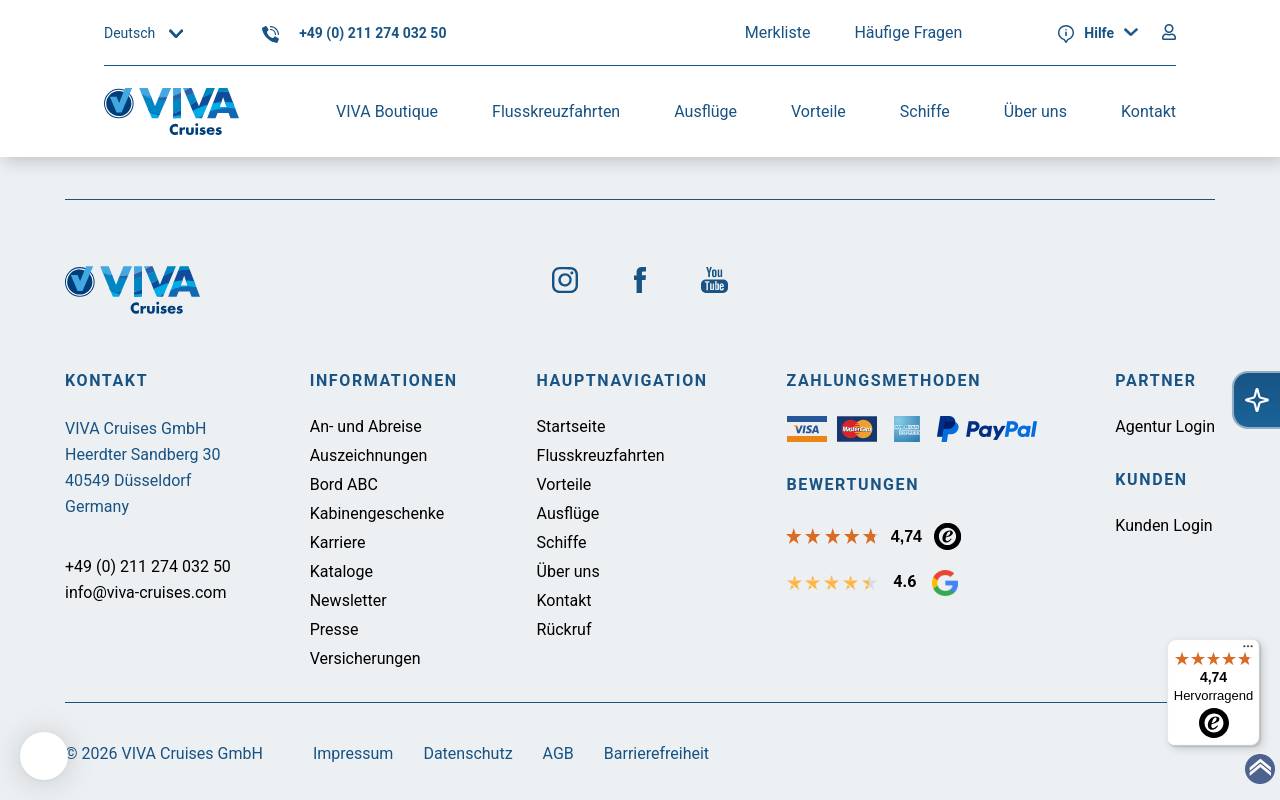Viewport: 1280px width, 800px height.
Task: Open the Trusted Shops 4,74 rating badge
Action: pyautogui.click(x=947, y=537)
